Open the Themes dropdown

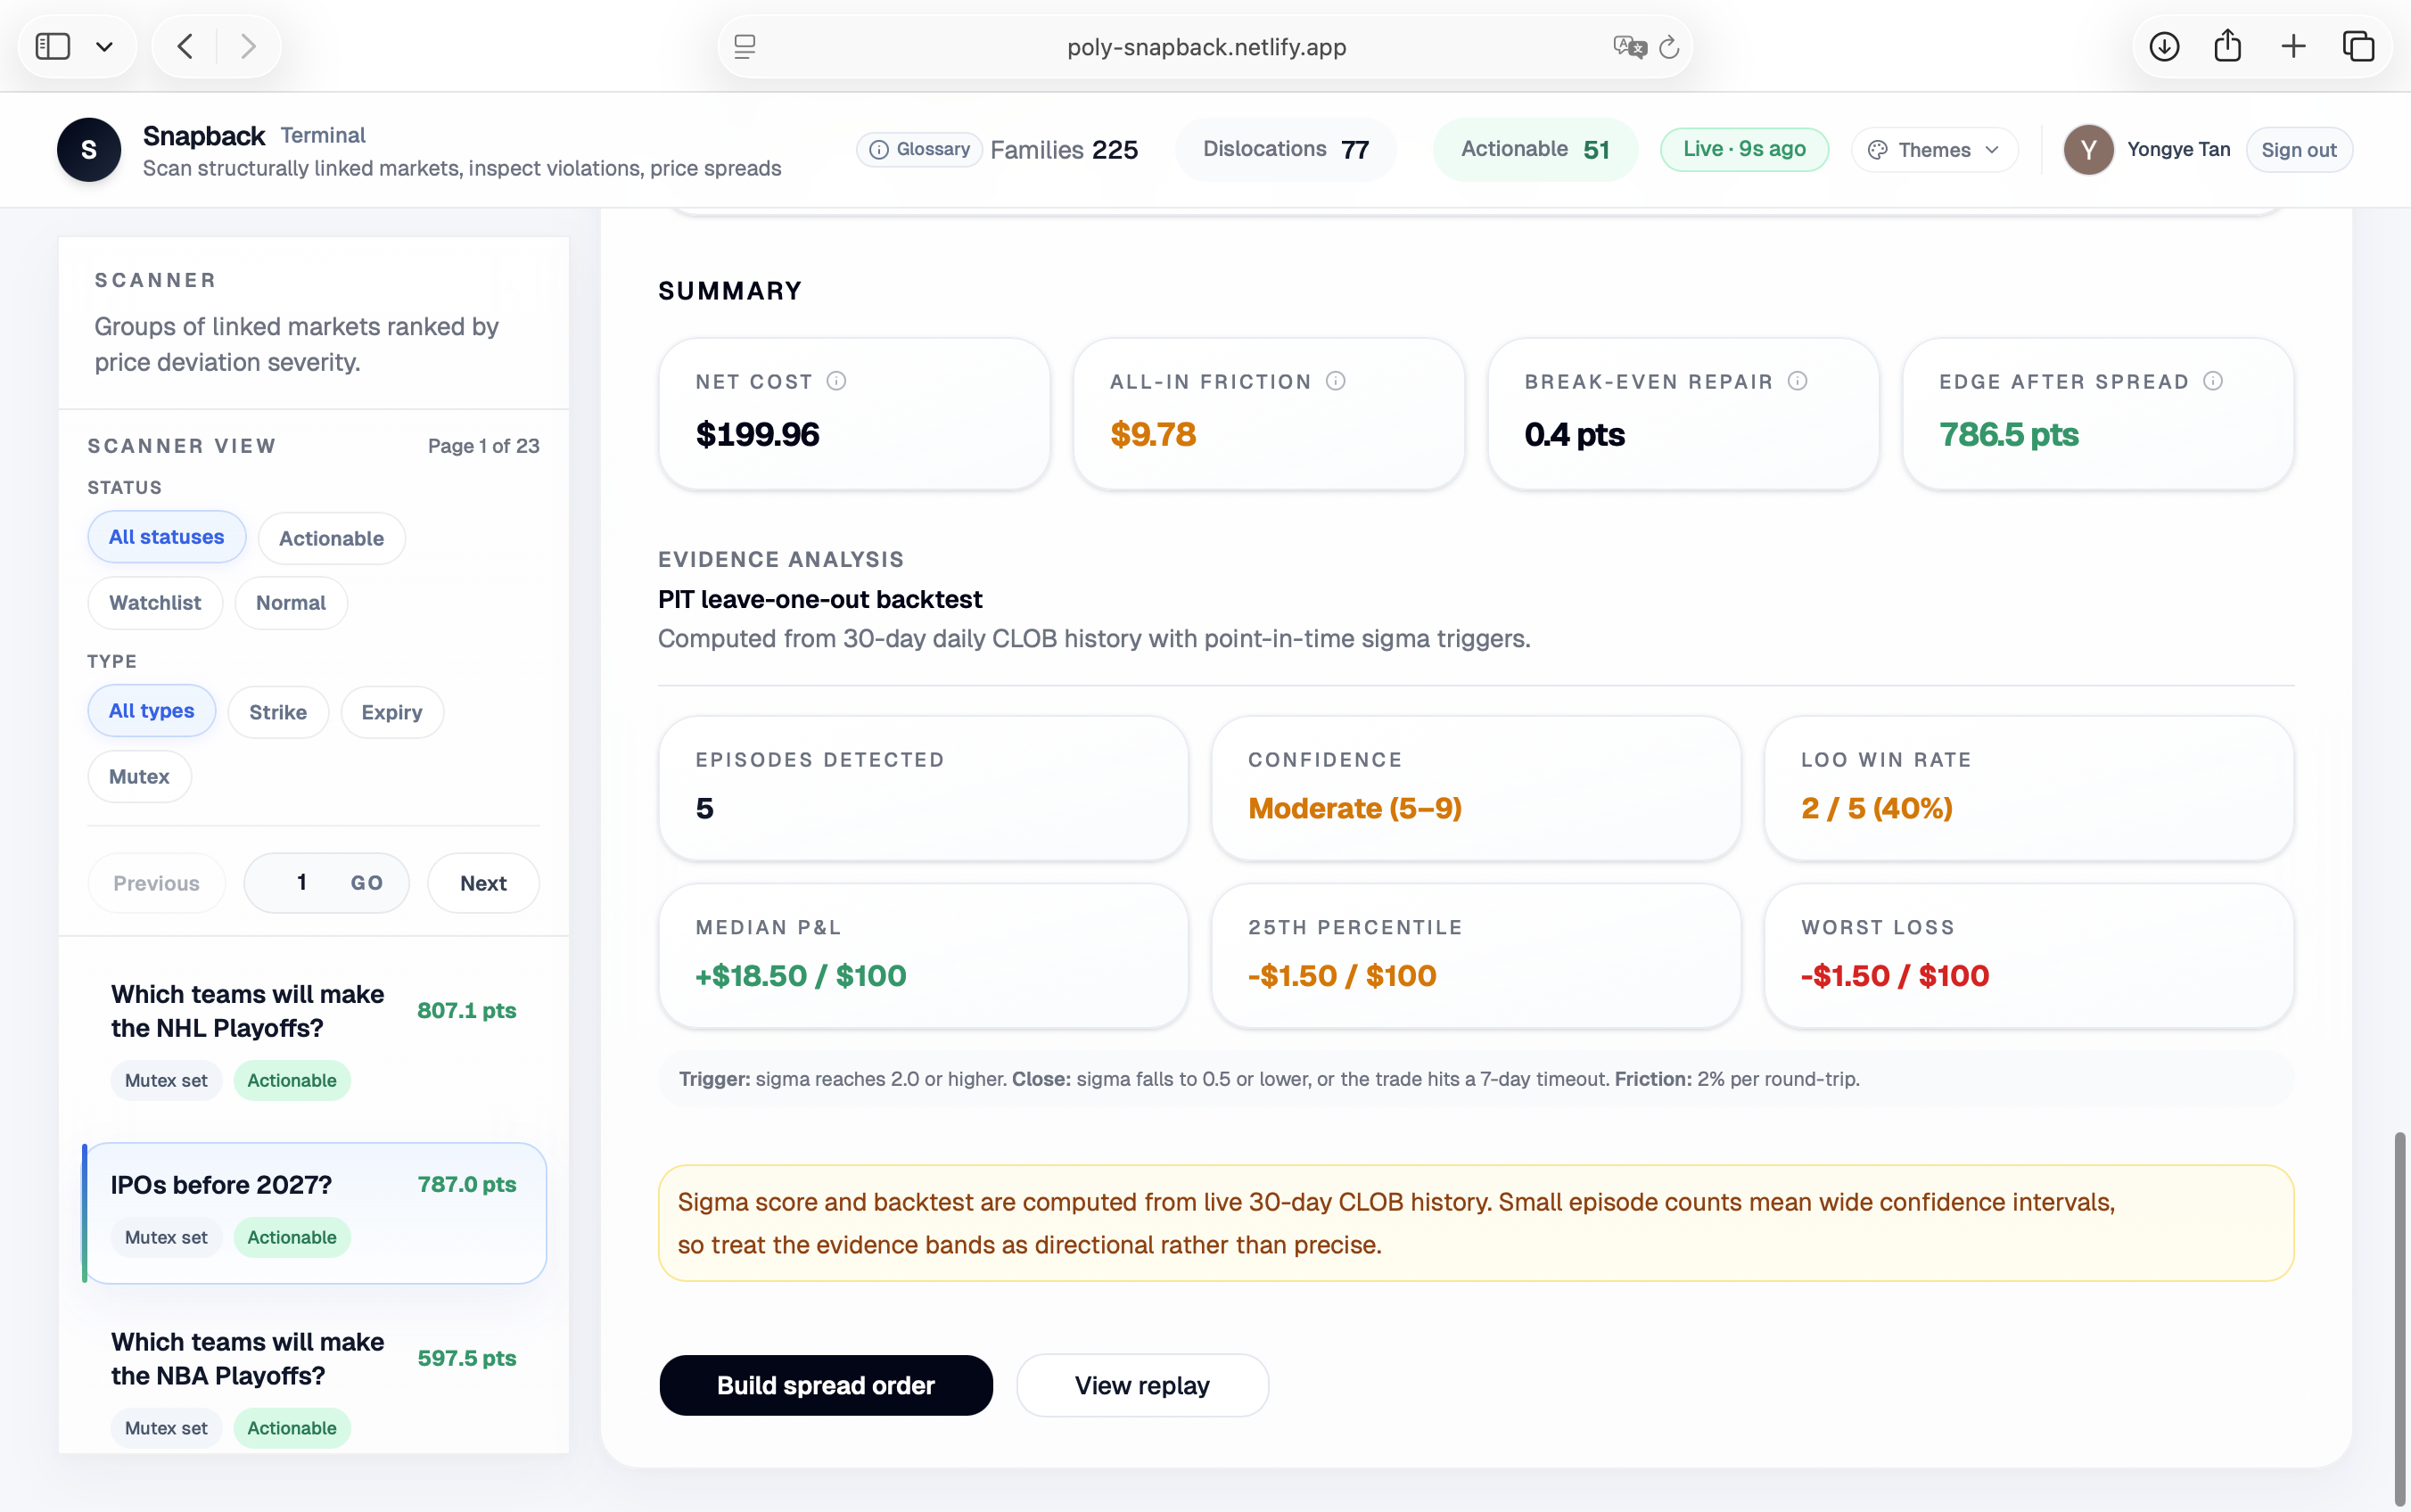[1934, 150]
